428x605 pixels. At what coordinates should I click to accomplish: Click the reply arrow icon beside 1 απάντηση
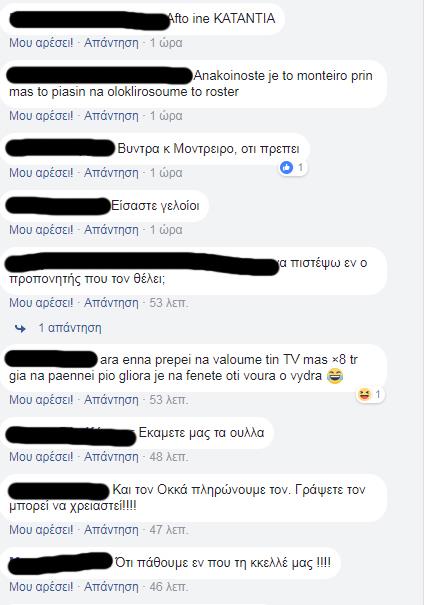point(20,328)
